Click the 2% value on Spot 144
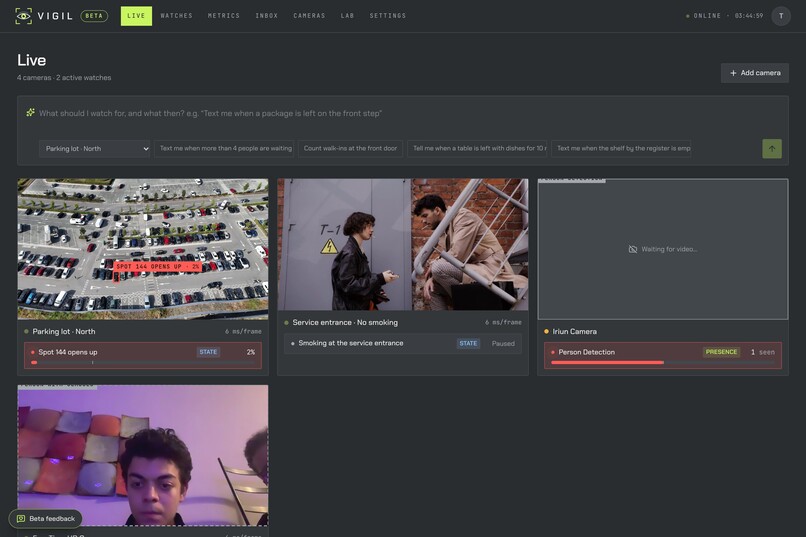This screenshot has width=806, height=537. click(x=251, y=352)
